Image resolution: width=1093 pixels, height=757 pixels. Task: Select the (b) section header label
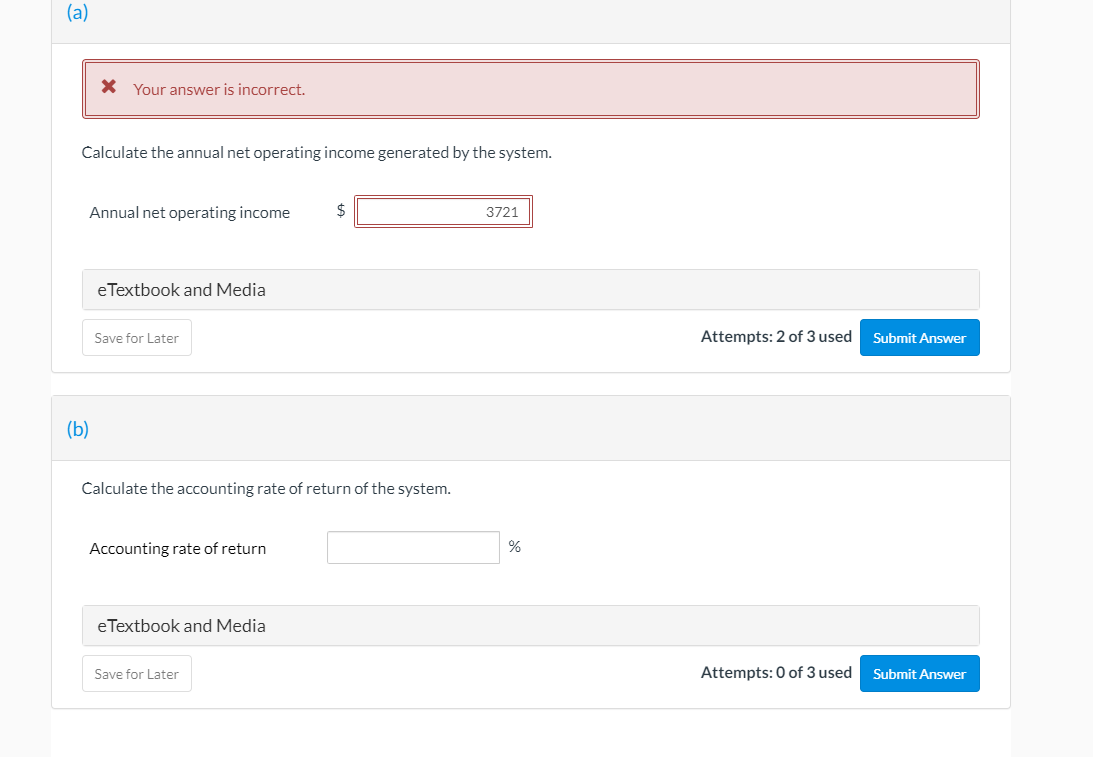click(x=78, y=430)
